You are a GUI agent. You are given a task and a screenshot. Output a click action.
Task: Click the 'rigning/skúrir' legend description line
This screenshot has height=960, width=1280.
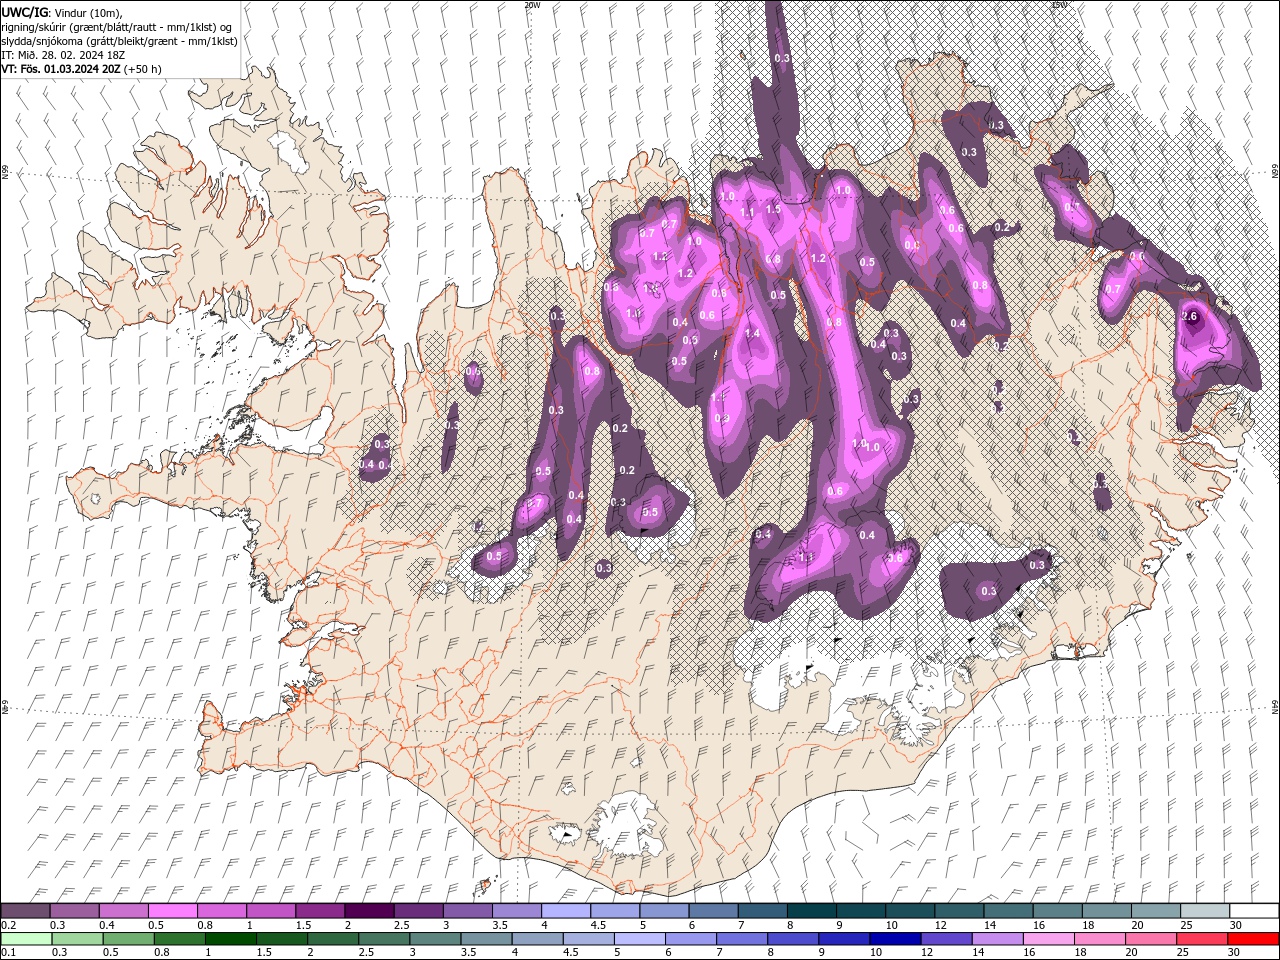click(116, 27)
